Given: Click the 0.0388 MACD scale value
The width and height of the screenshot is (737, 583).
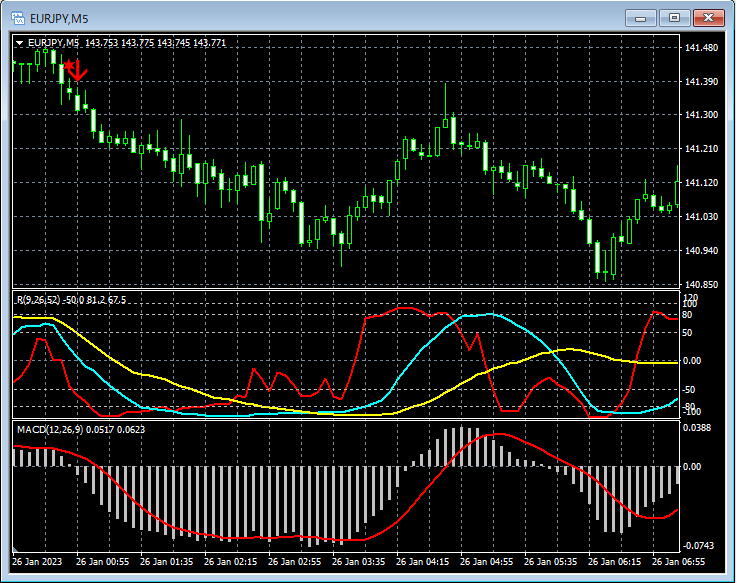Looking at the screenshot, I should 697,427.
